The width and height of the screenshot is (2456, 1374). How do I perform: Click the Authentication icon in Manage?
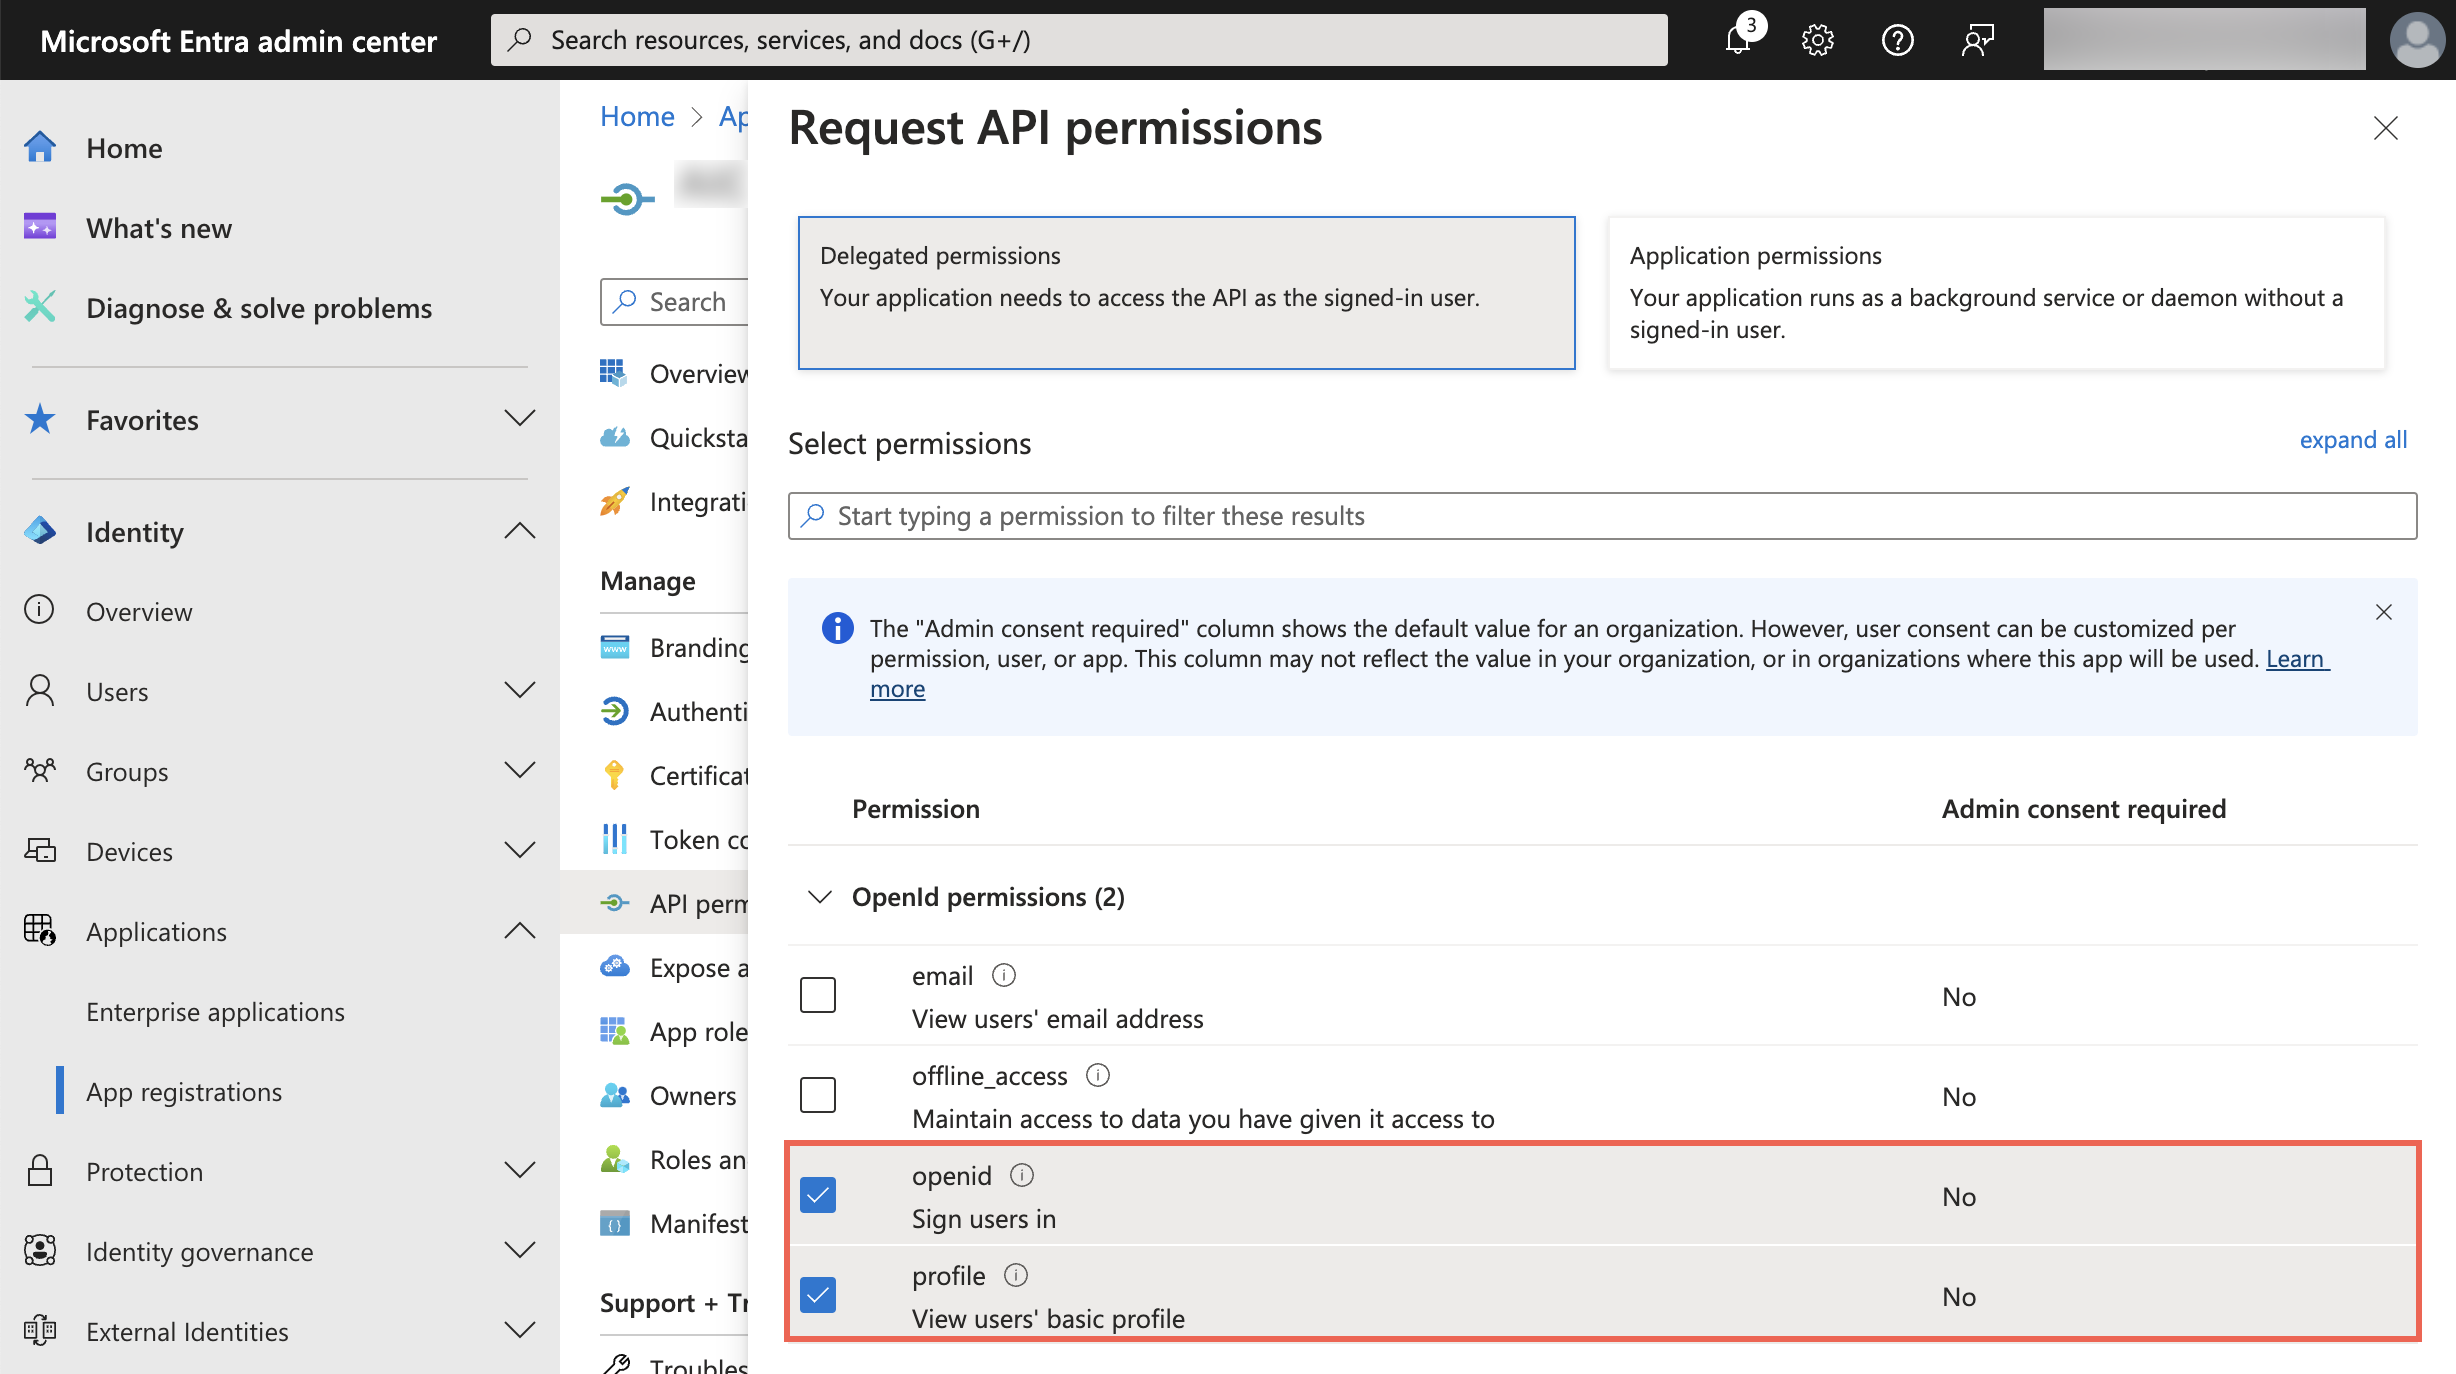pyautogui.click(x=617, y=711)
